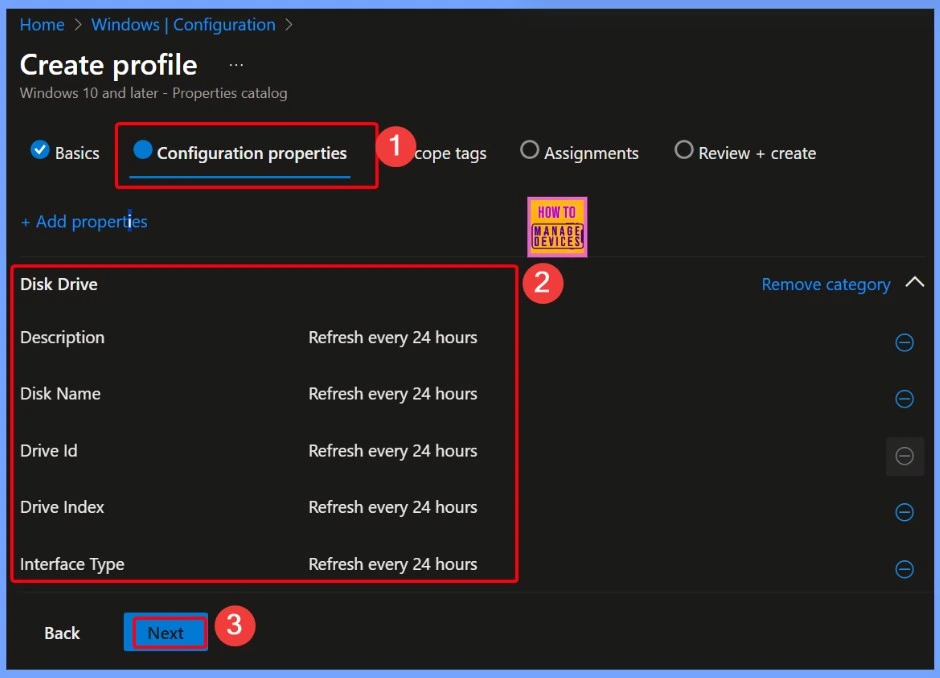
Task: Select the Configuration properties tab
Action: pyautogui.click(x=240, y=153)
